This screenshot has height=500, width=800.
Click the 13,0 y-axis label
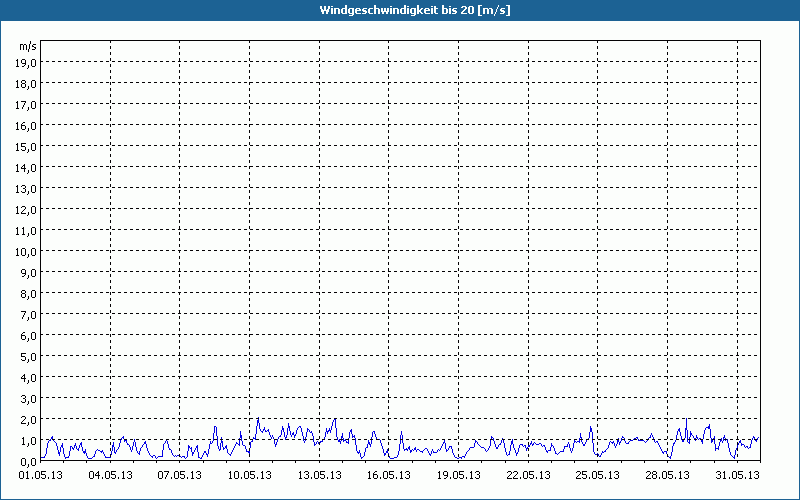(x=26, y=189)
